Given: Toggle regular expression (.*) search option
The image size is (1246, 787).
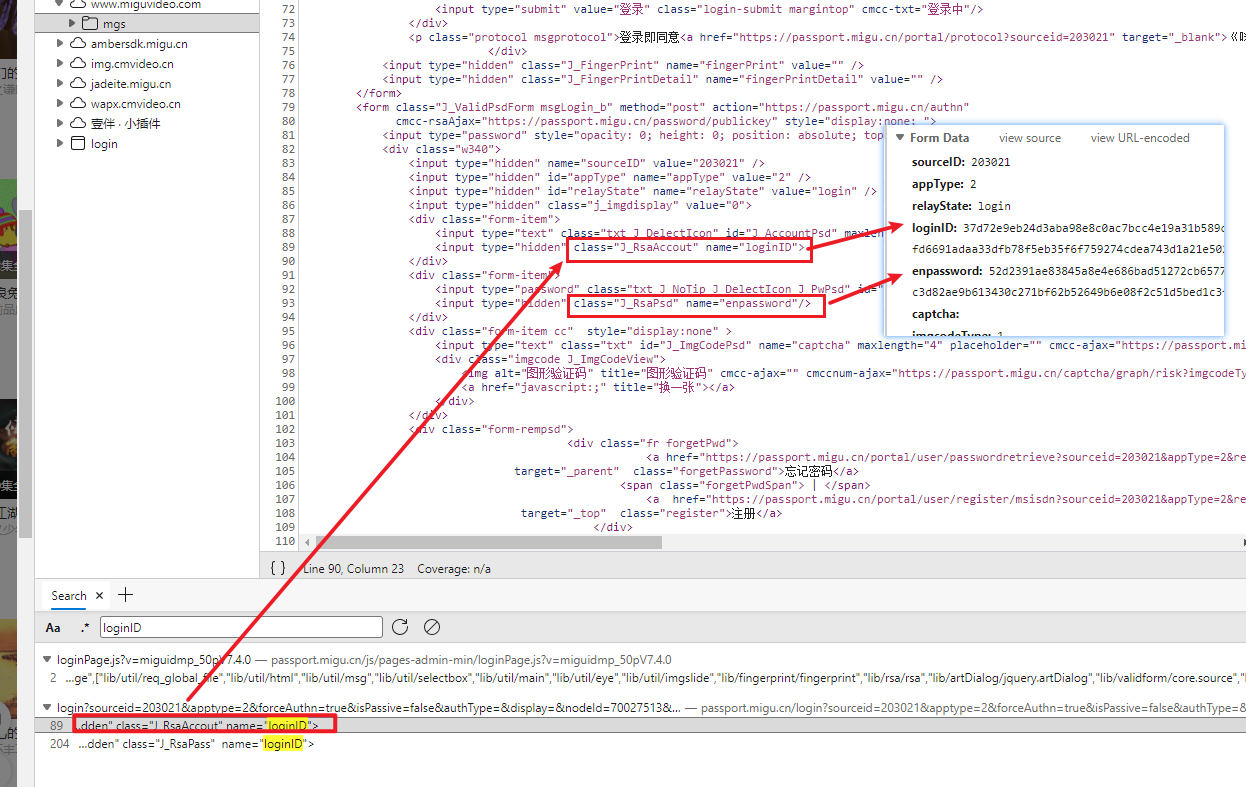Looking at the screenshot, I should pos(85,628).
